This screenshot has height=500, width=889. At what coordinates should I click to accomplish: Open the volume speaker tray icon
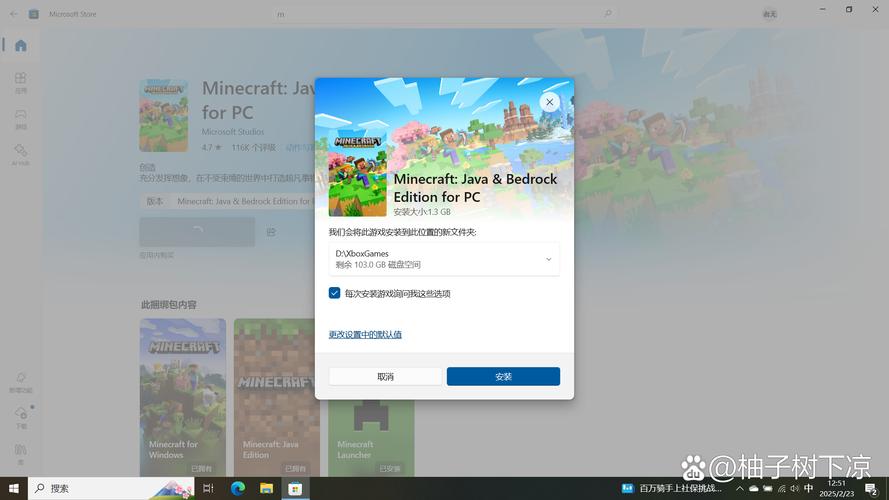794,488
